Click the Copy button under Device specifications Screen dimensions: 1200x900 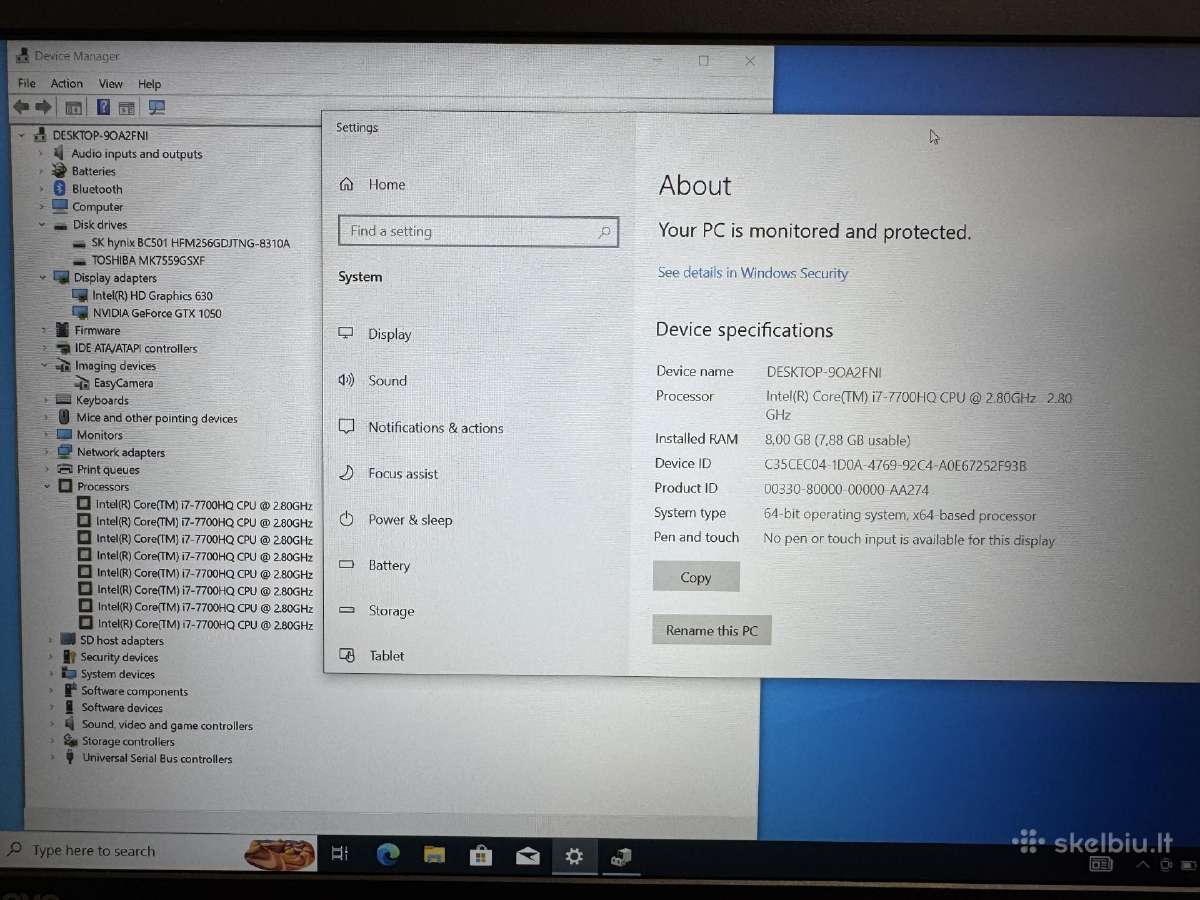(696, 577)
